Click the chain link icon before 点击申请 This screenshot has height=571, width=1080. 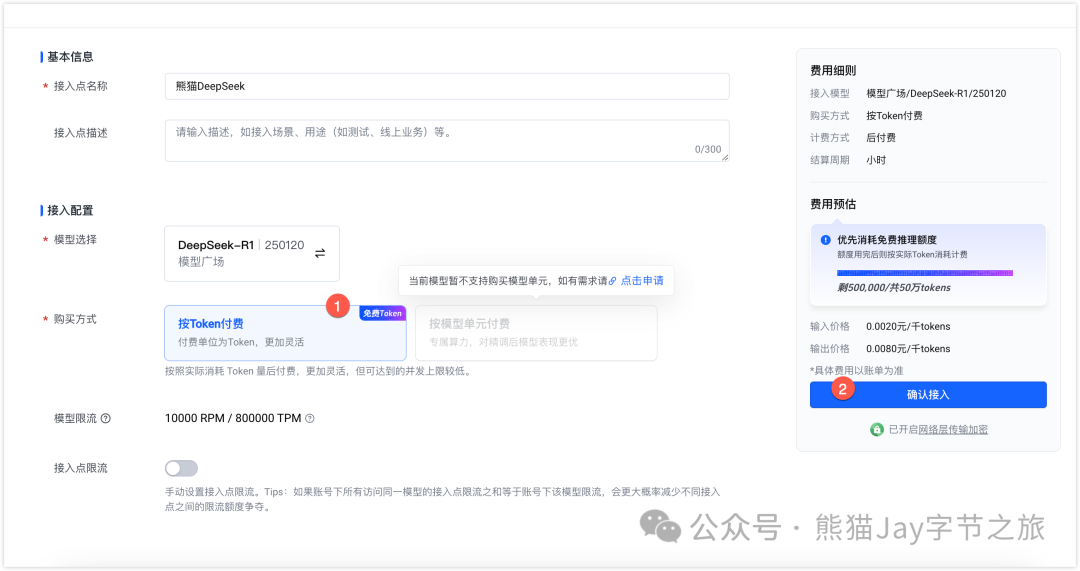pyautogui.click(x=613, y=281)
